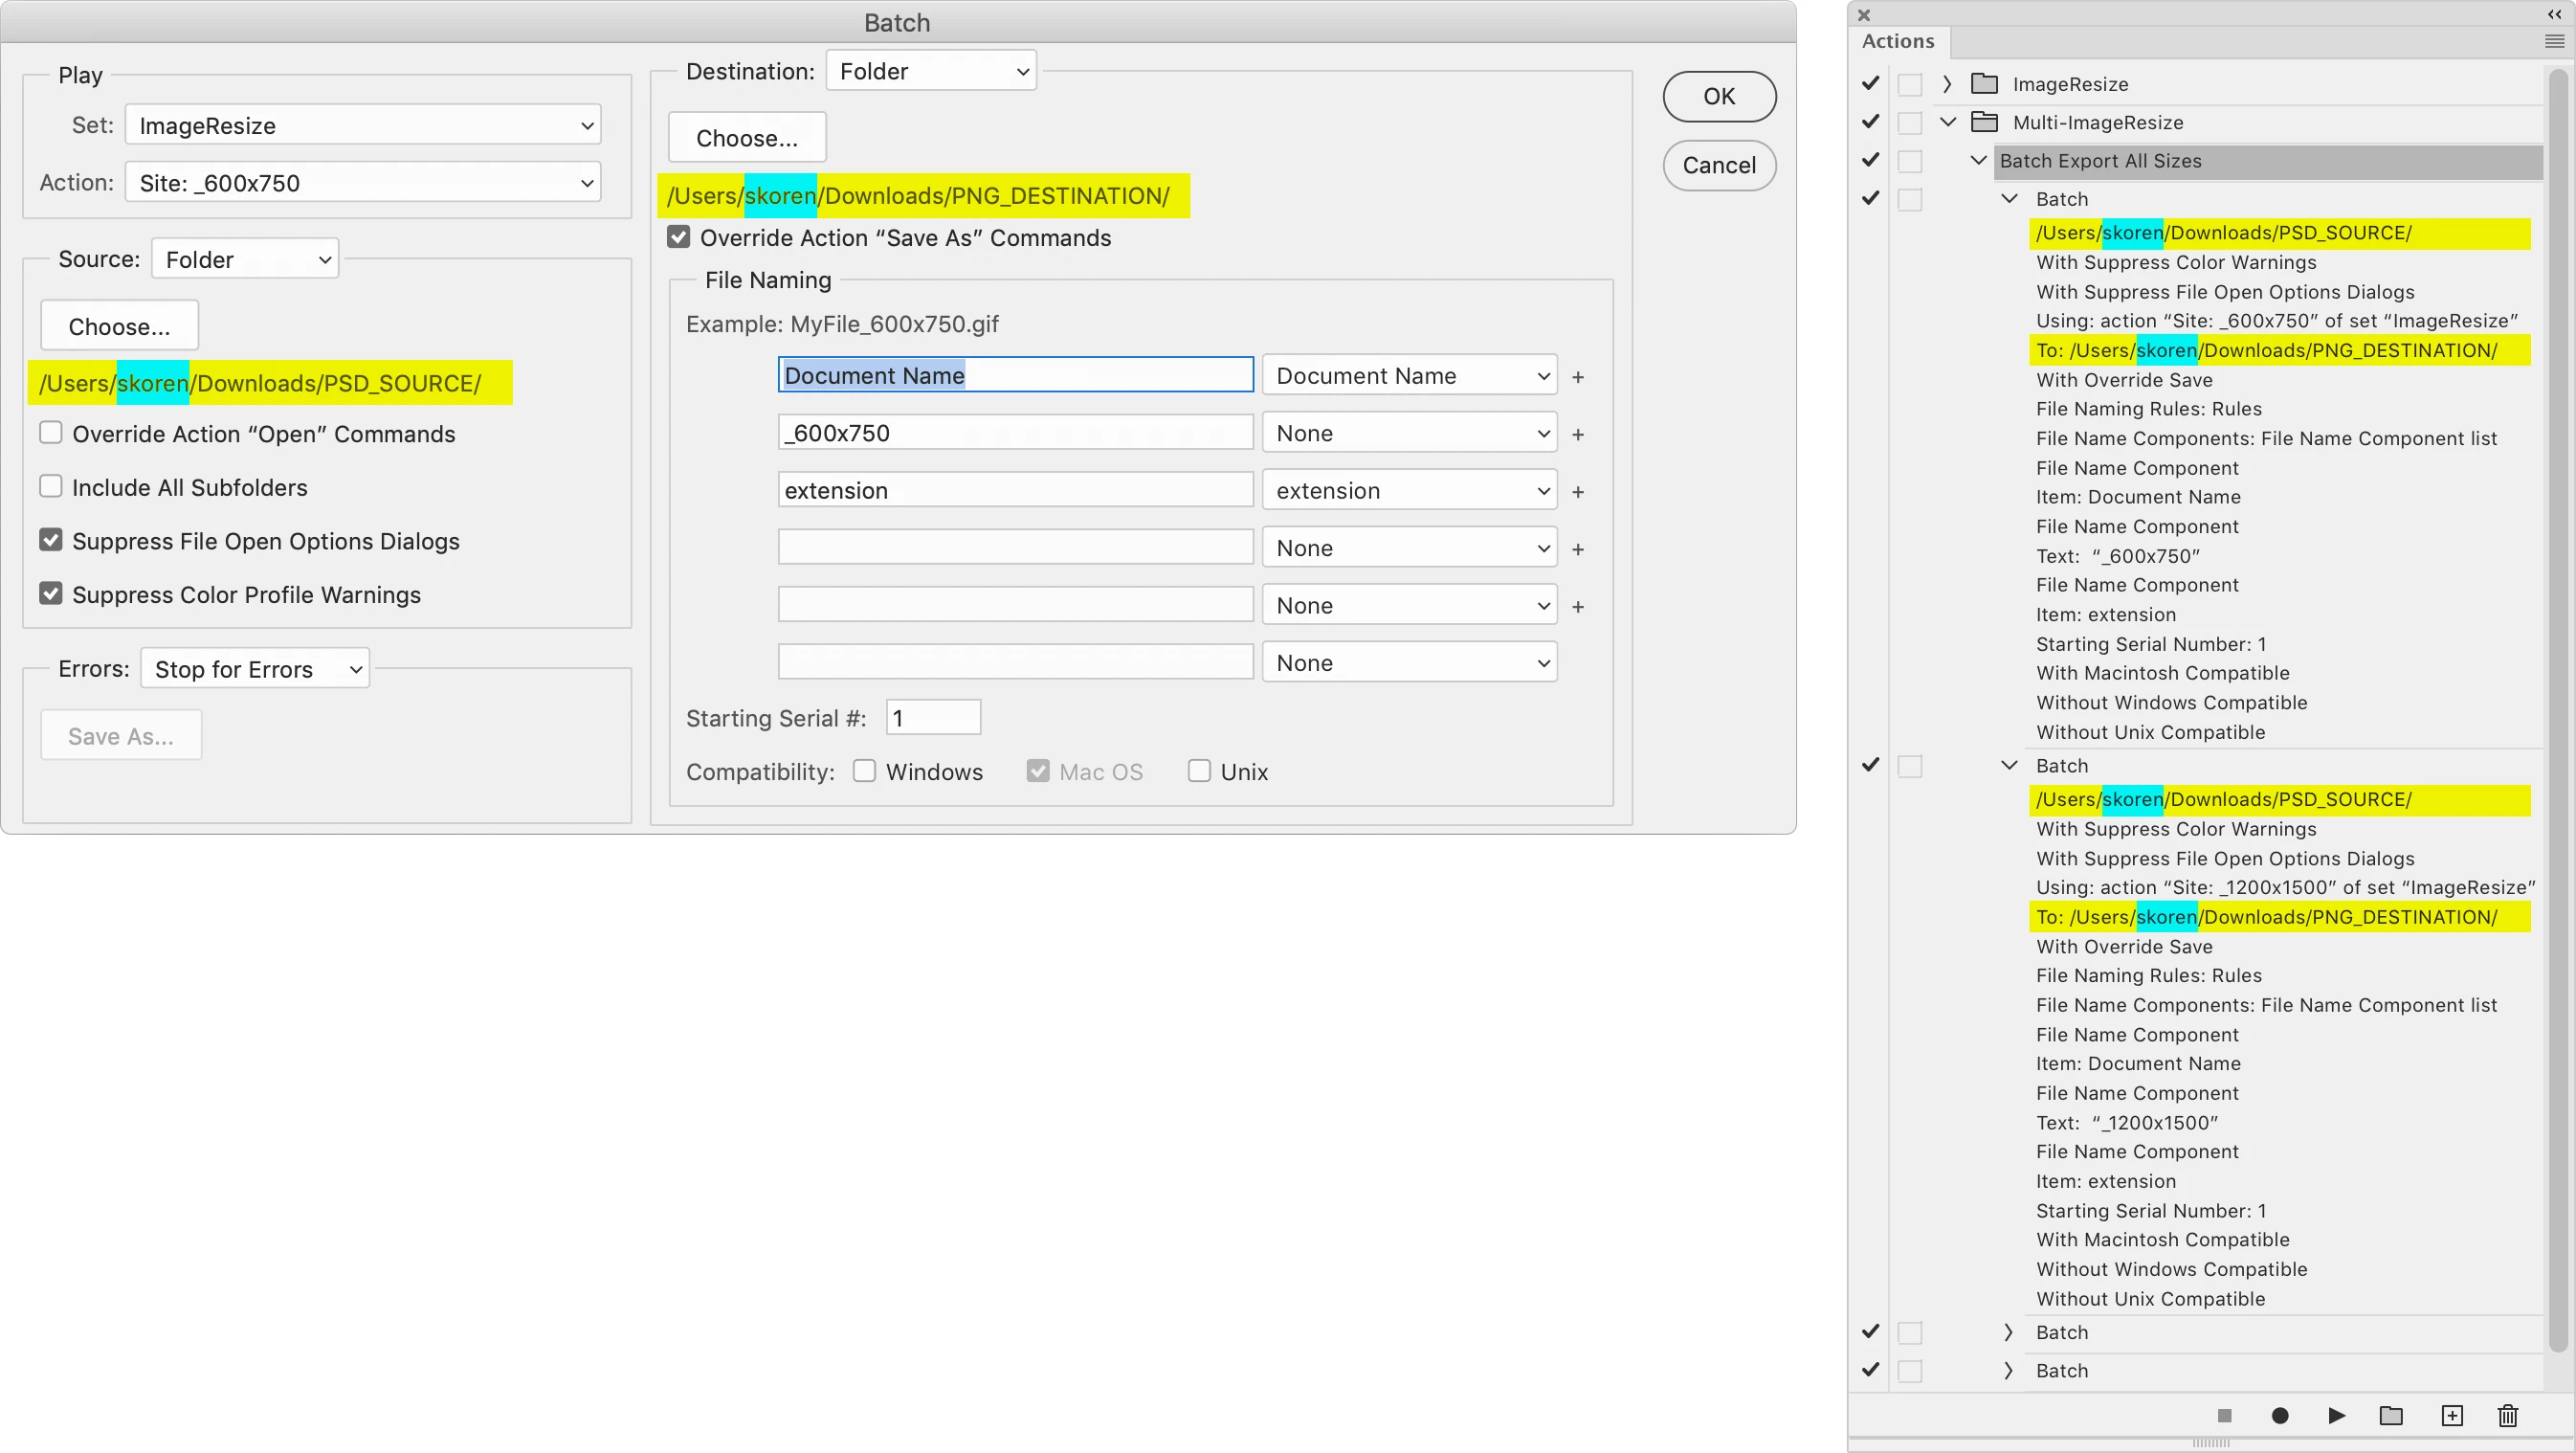The image size is (2576, 1453).
Task: Uncheck Suppress Color Profile Warnings
Action: click(x=51, y=594)
